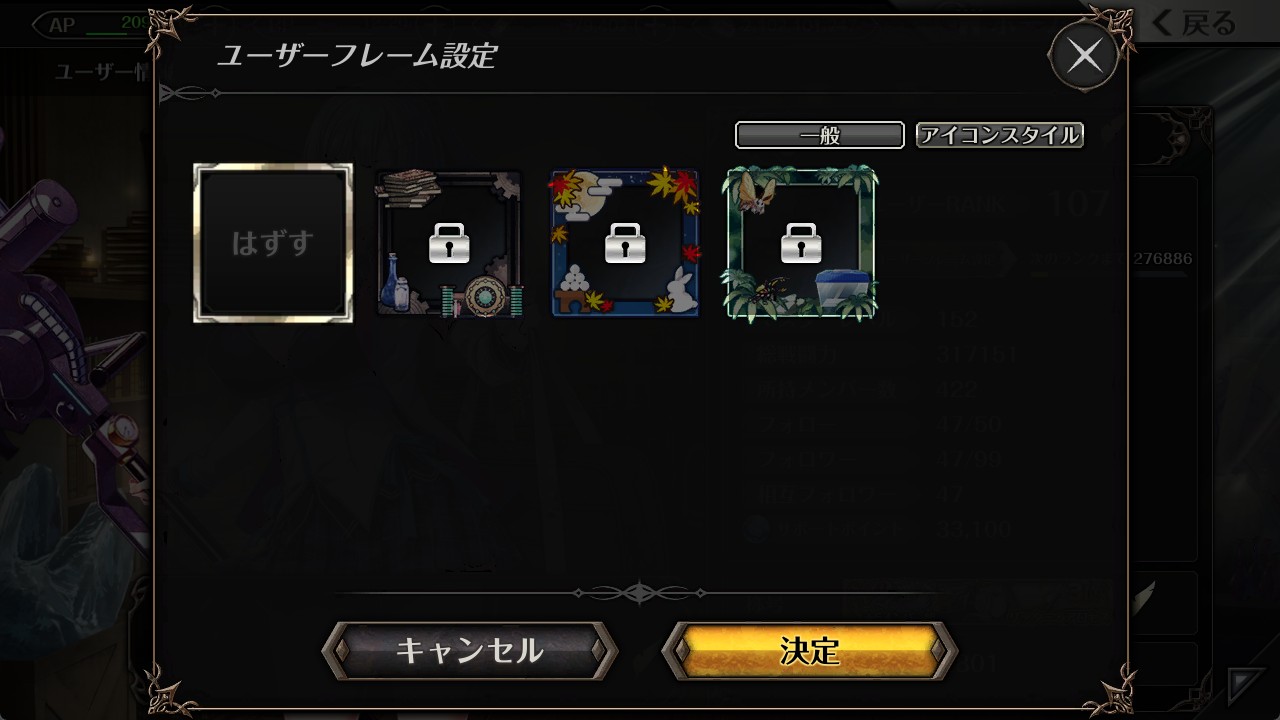Click the lock icon on autumn frame

[x=625, y=242]
